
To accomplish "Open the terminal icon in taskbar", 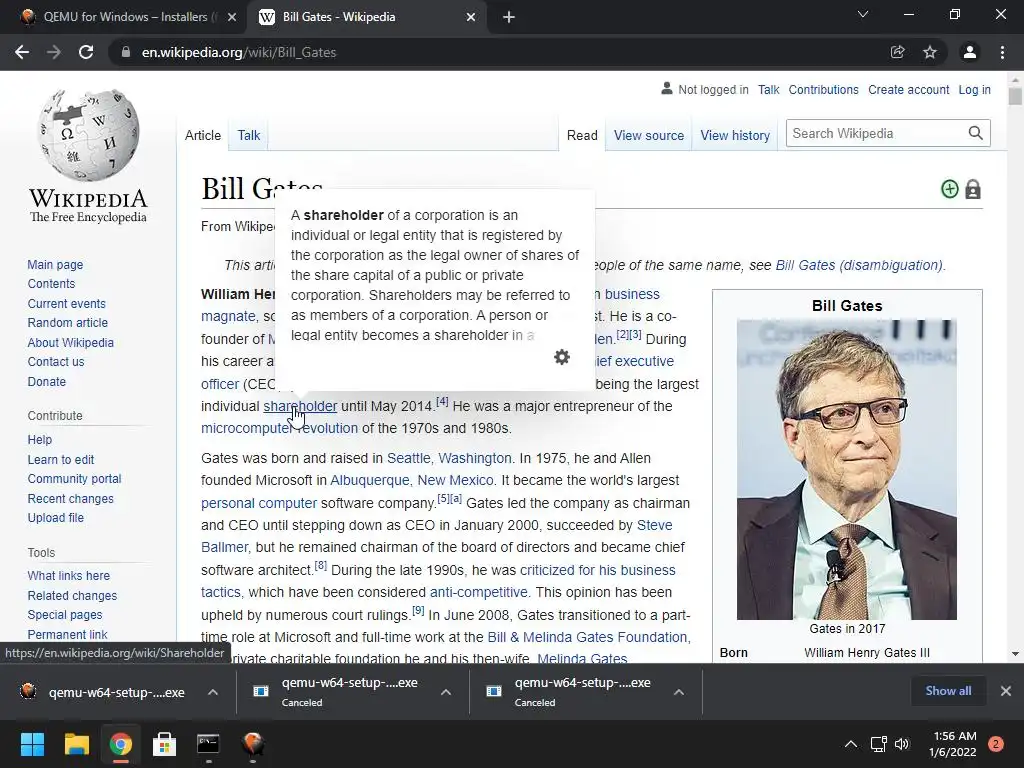I will (208, 744).
